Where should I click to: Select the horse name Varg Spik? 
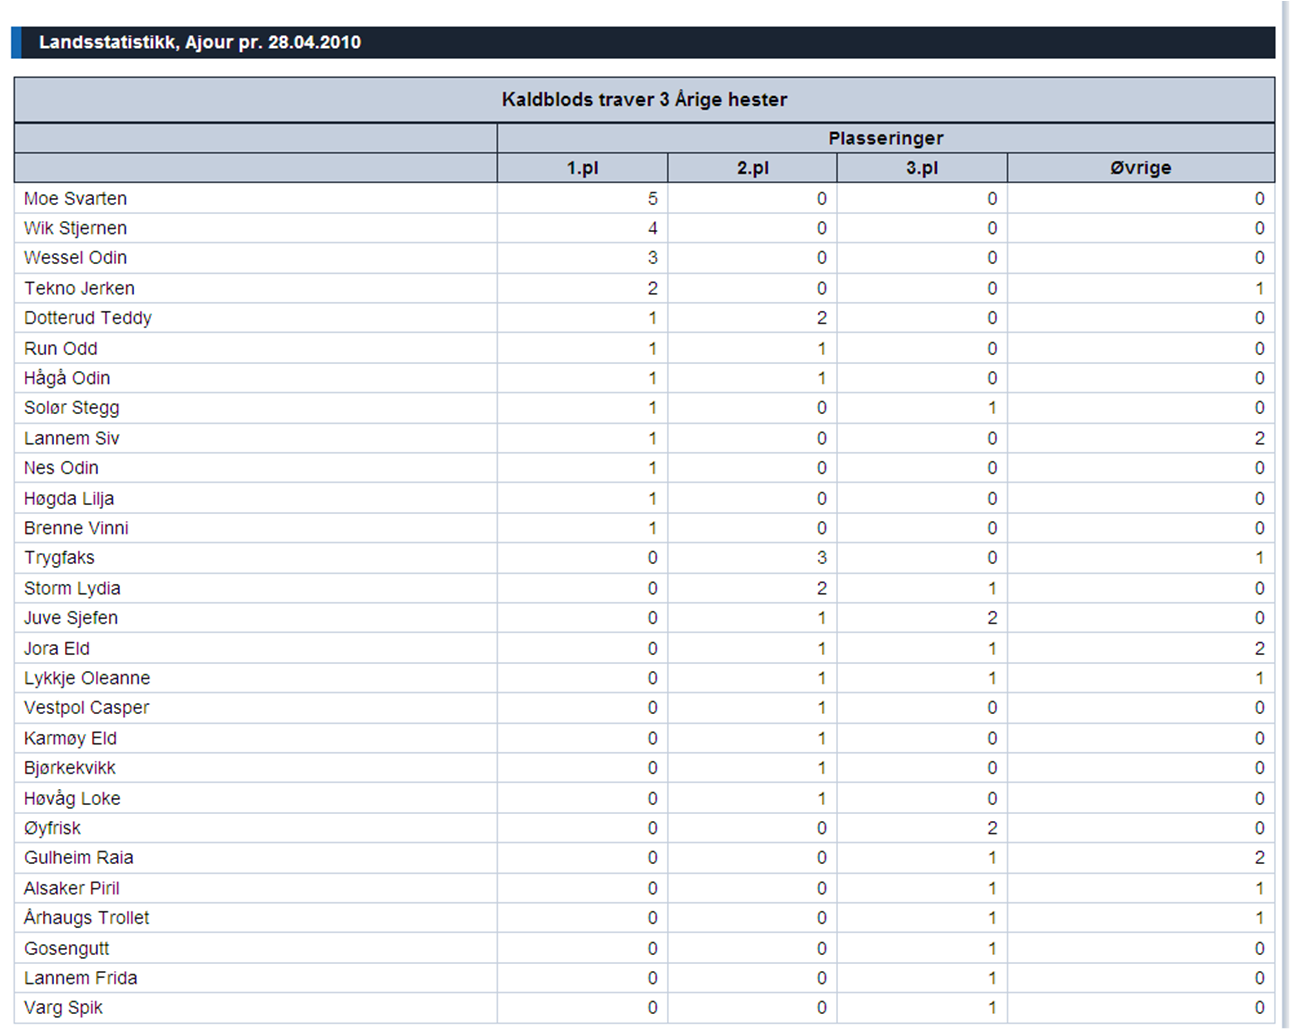[63, 1008]
